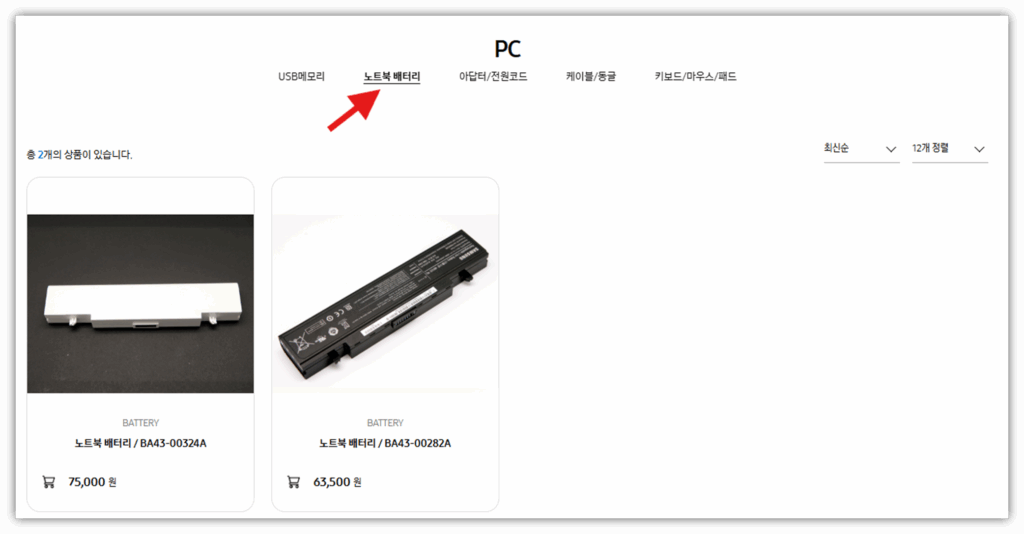This screenshot has height=534, width=1024.
Task: Switch to 아답터/전원코드 tab
Action: [493, 76]
